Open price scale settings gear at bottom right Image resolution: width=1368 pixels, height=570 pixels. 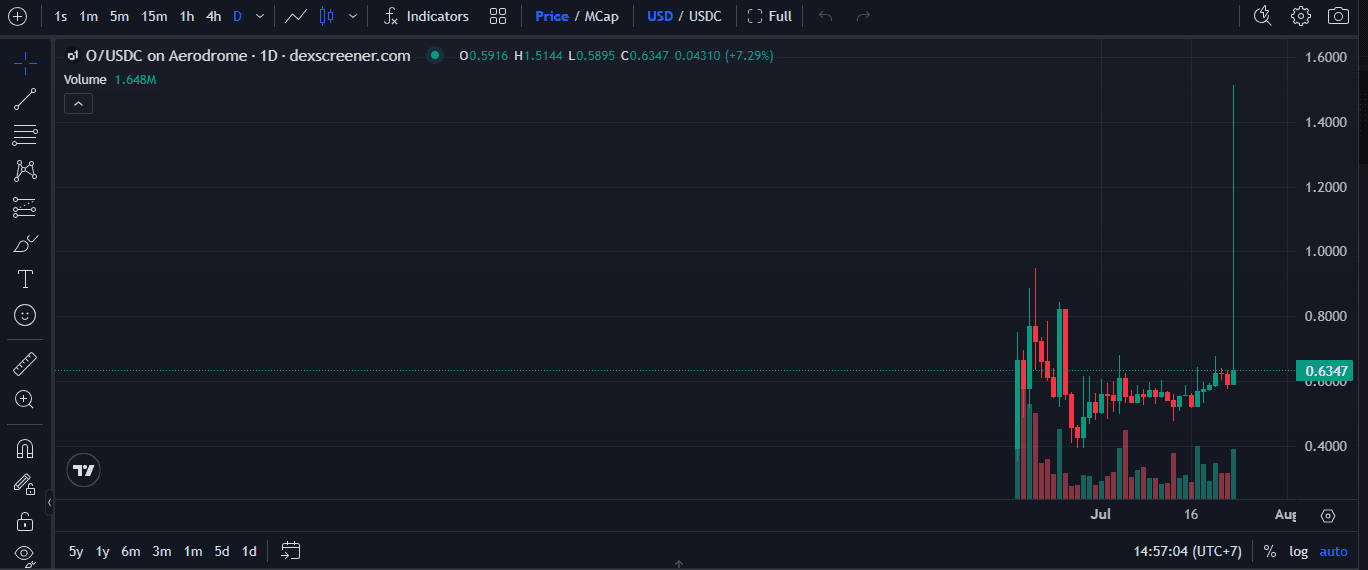click(1328, 516)
